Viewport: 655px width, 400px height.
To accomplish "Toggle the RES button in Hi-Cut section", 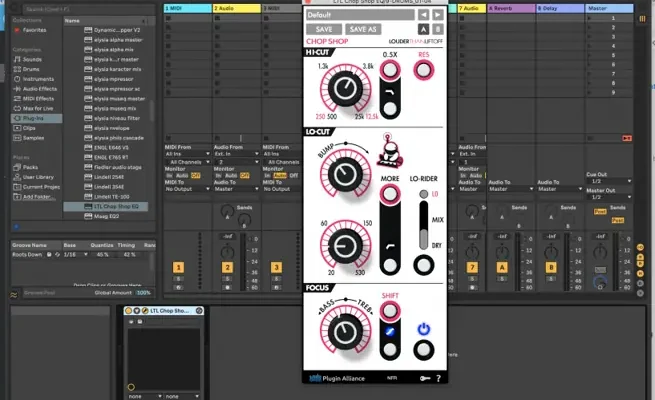I will (423, 69).
